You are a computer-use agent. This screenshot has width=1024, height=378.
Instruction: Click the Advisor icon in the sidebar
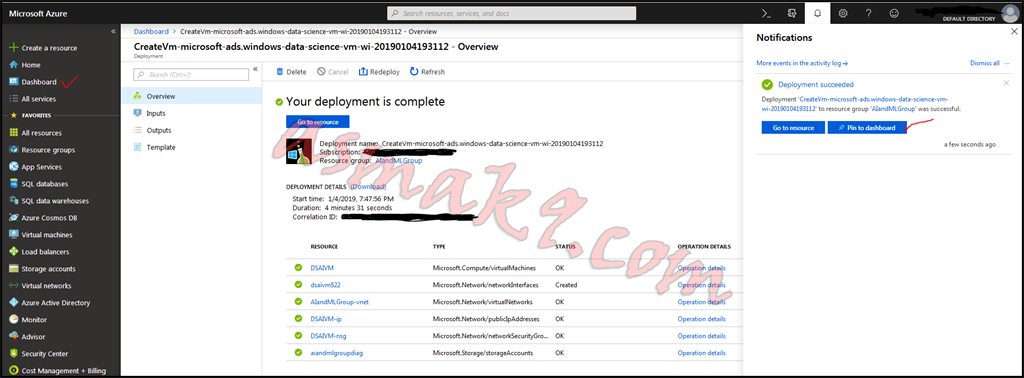pos(13,336)
